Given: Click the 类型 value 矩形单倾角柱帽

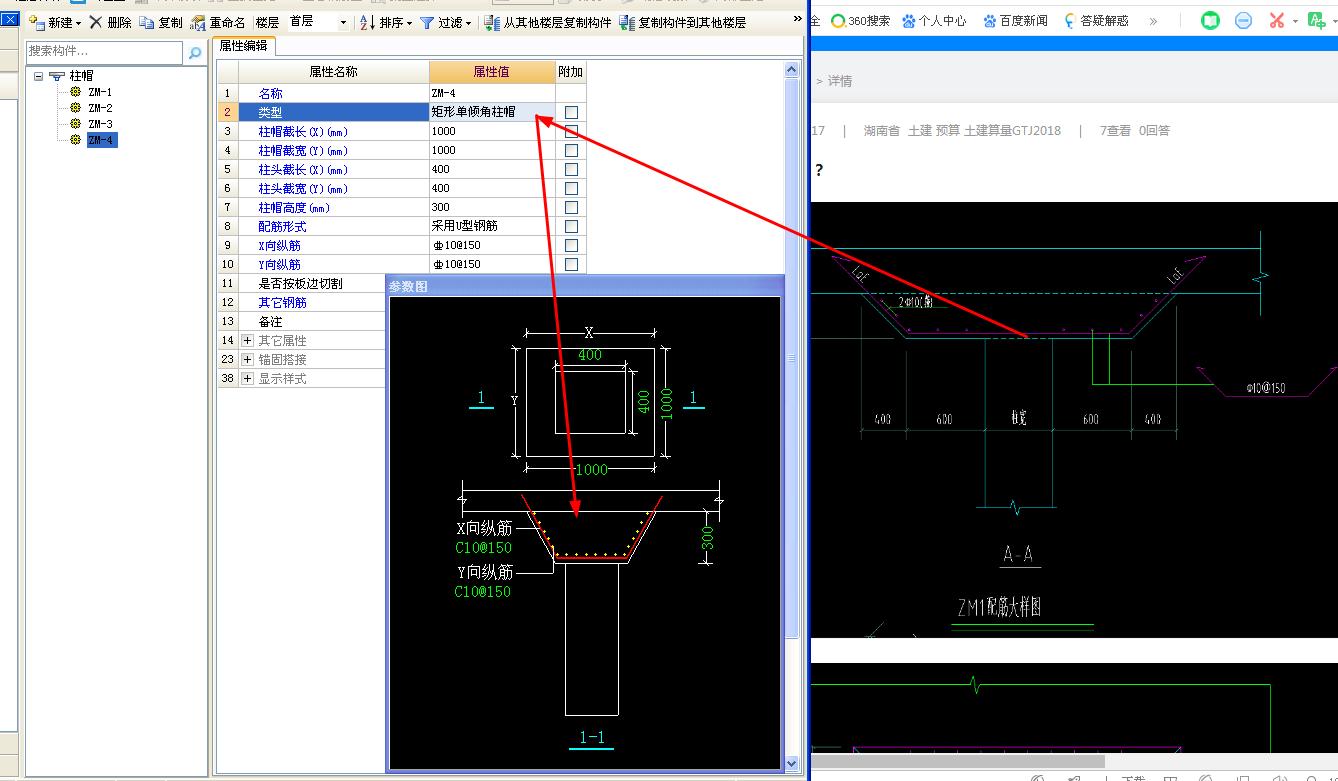Looking at the screenshot, I should pyautogui.click(x=492, y=112).
